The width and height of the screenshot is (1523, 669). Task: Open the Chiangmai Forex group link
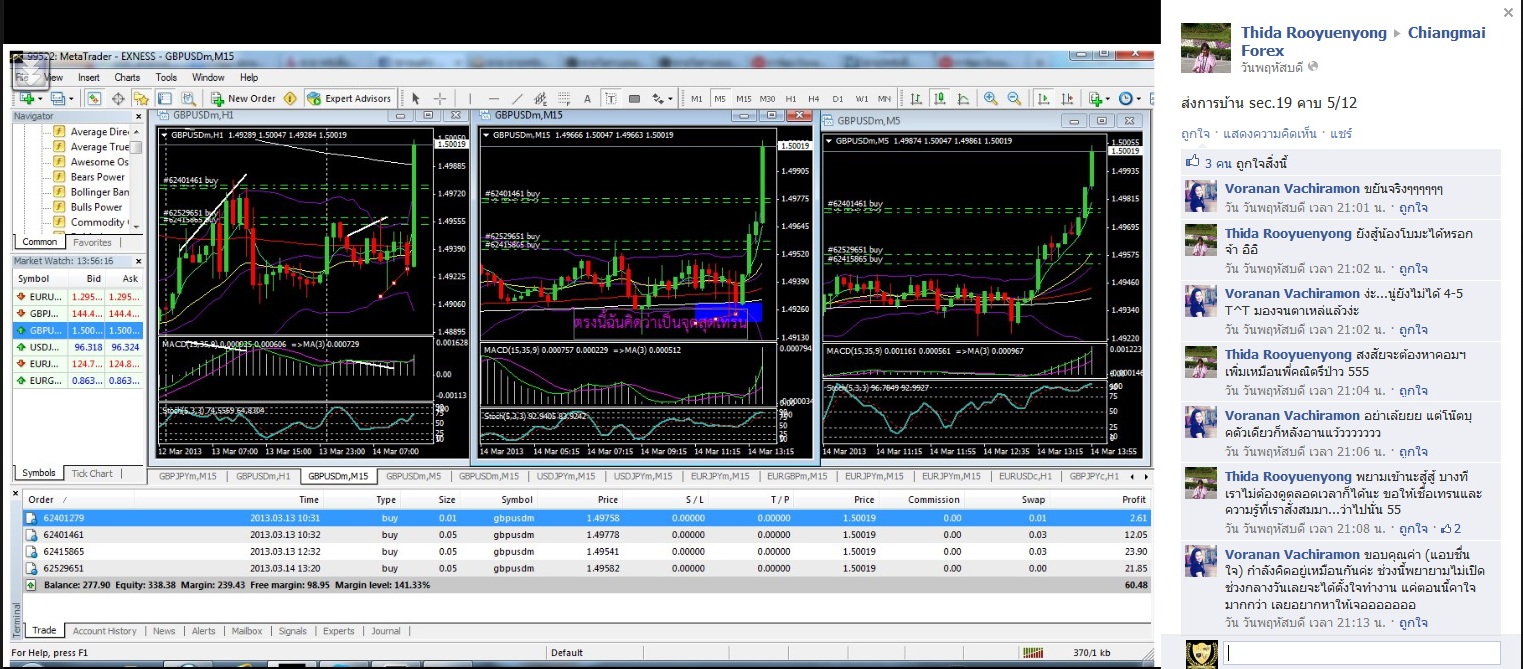click(1364, 41)
